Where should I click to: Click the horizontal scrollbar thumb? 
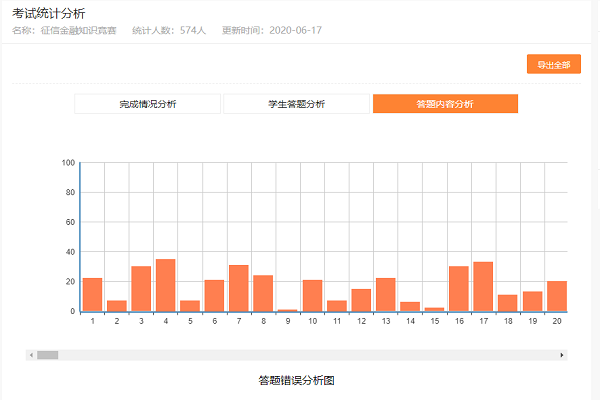48,355
